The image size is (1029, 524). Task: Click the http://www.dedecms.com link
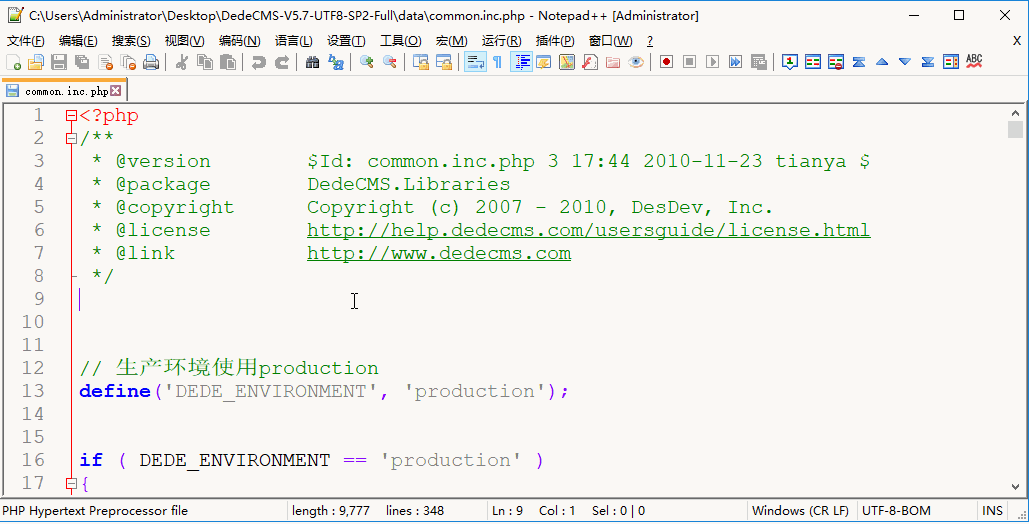[438, 253]
